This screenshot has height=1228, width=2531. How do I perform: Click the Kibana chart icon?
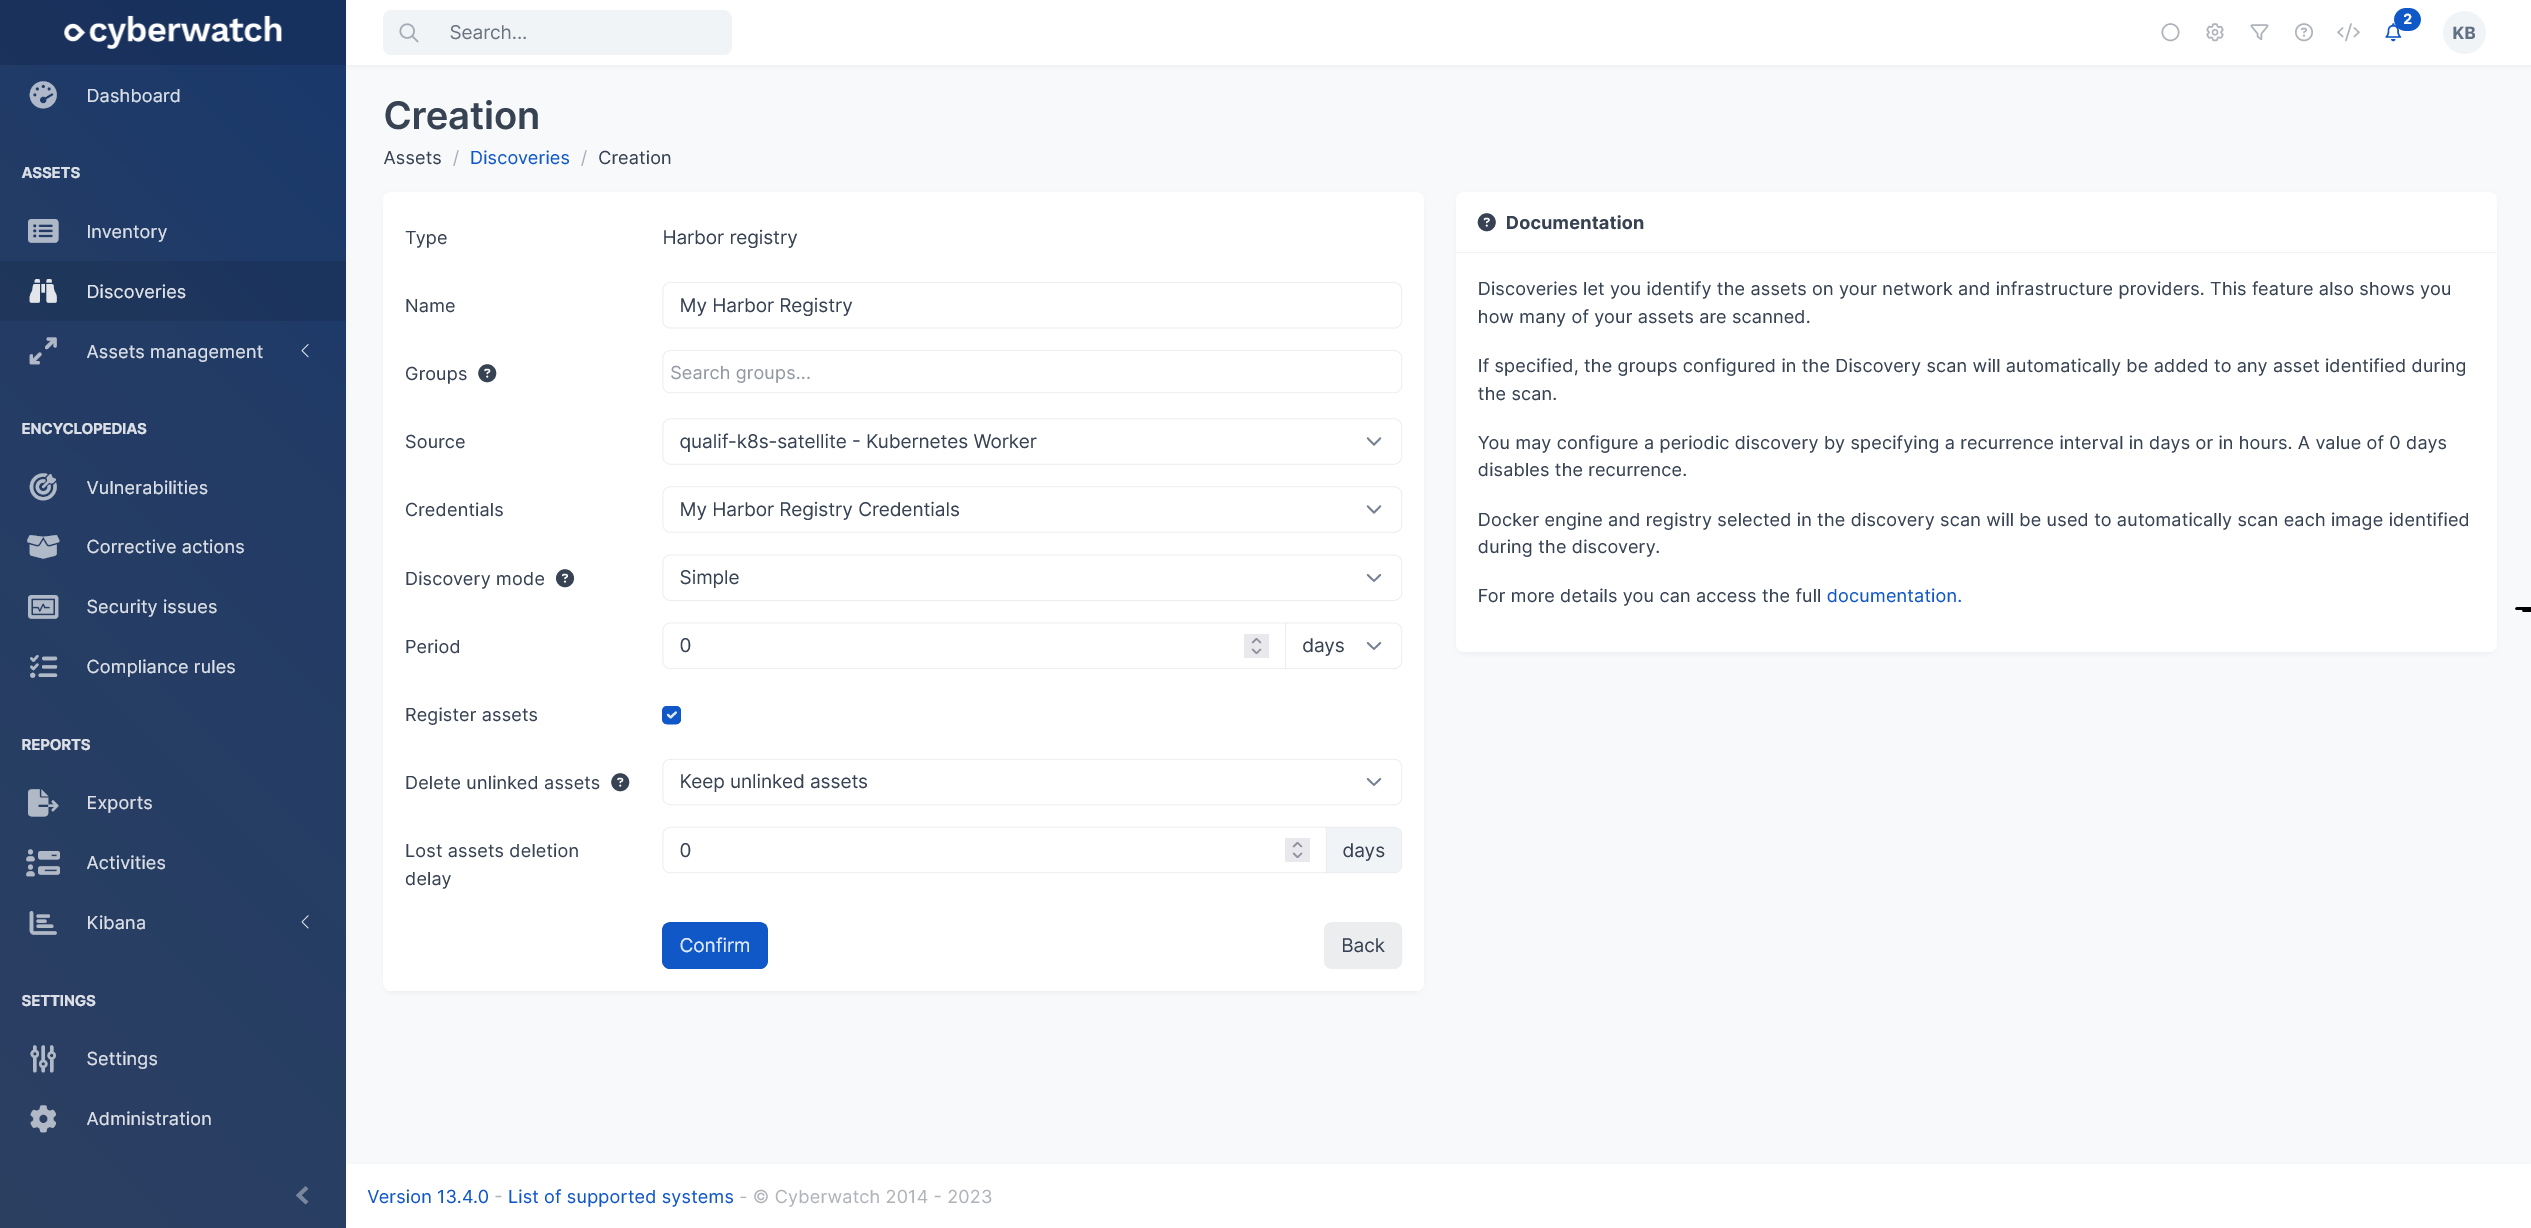[x=43, y=922]
